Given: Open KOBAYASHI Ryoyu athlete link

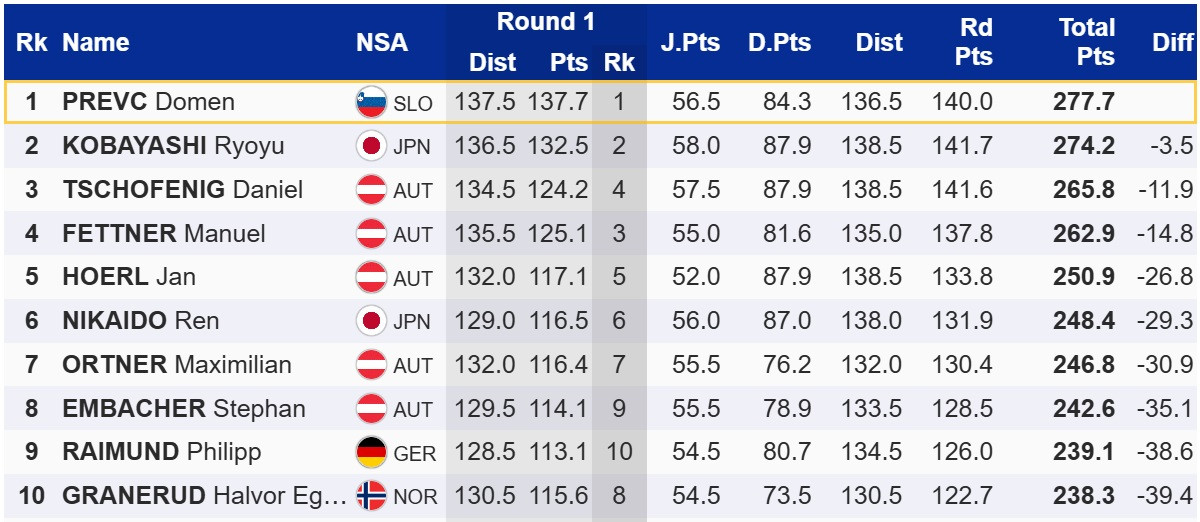Looking at the screenshot, I should (x=173, y=146).
